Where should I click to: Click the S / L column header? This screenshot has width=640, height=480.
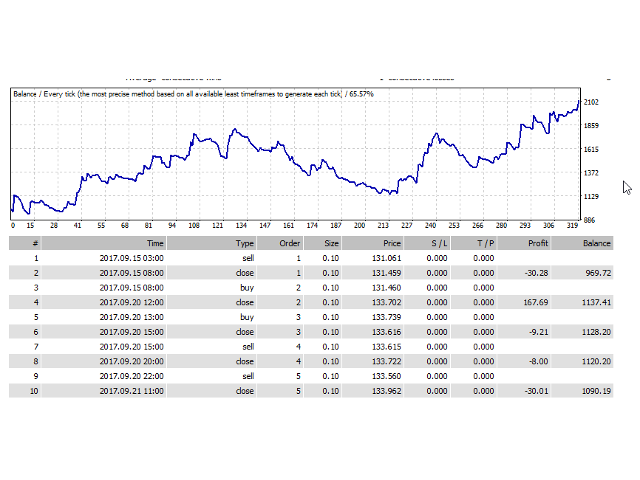pos(427,243)
